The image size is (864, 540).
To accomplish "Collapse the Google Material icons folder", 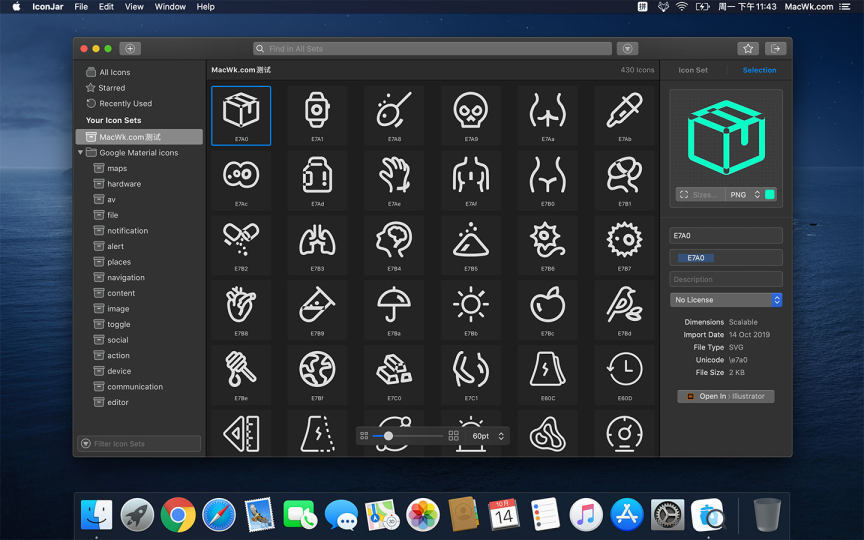I will (x=80, y=153).
